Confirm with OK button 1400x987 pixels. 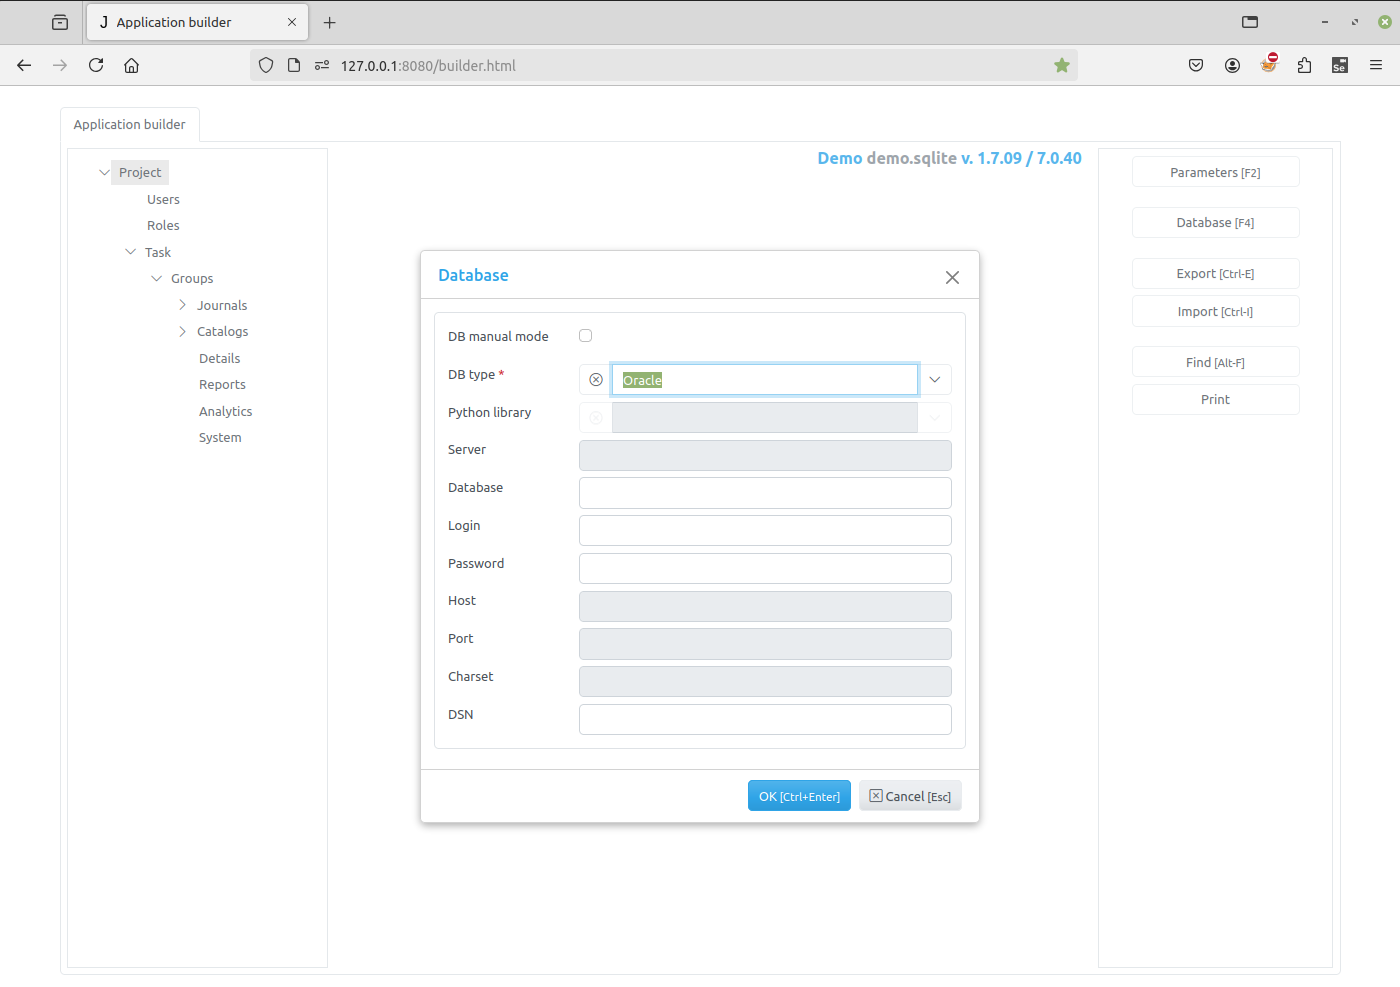(799, 796)
